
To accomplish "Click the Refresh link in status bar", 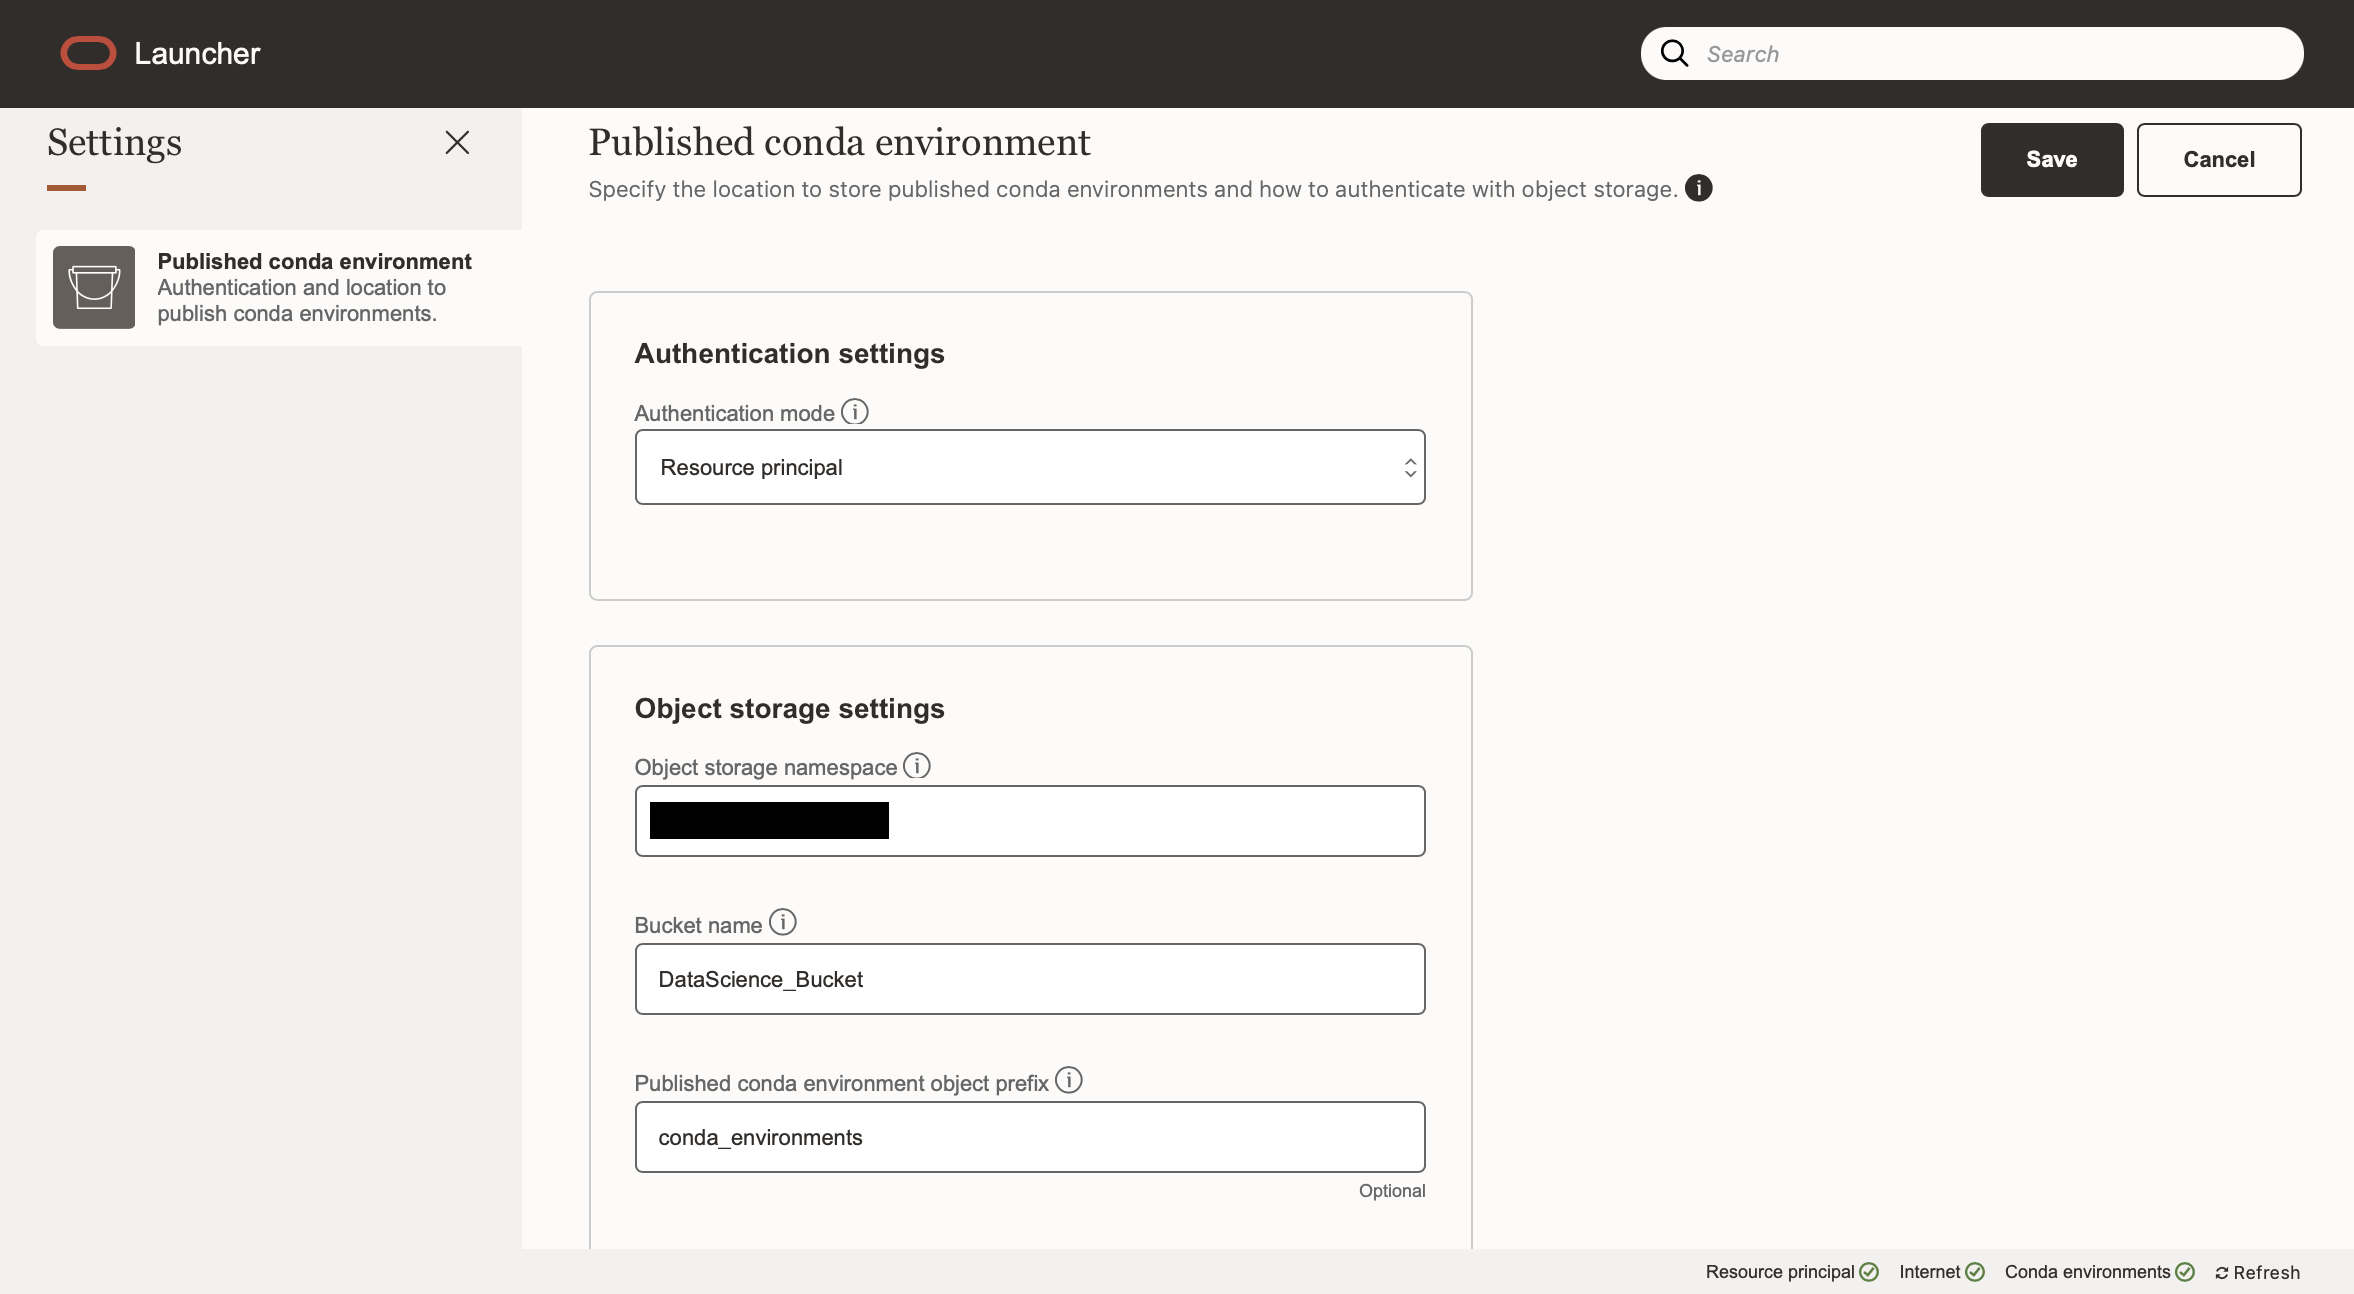I will click(2257, 1273).
